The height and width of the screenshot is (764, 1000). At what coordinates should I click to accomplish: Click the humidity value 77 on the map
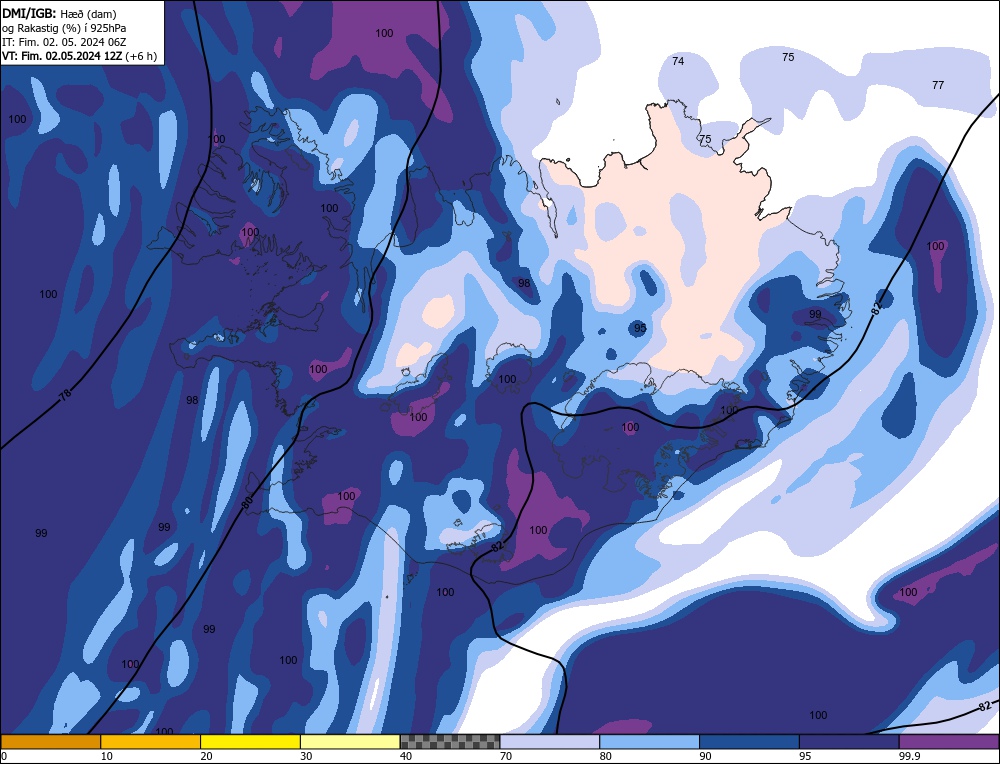(x=938, y=85)
